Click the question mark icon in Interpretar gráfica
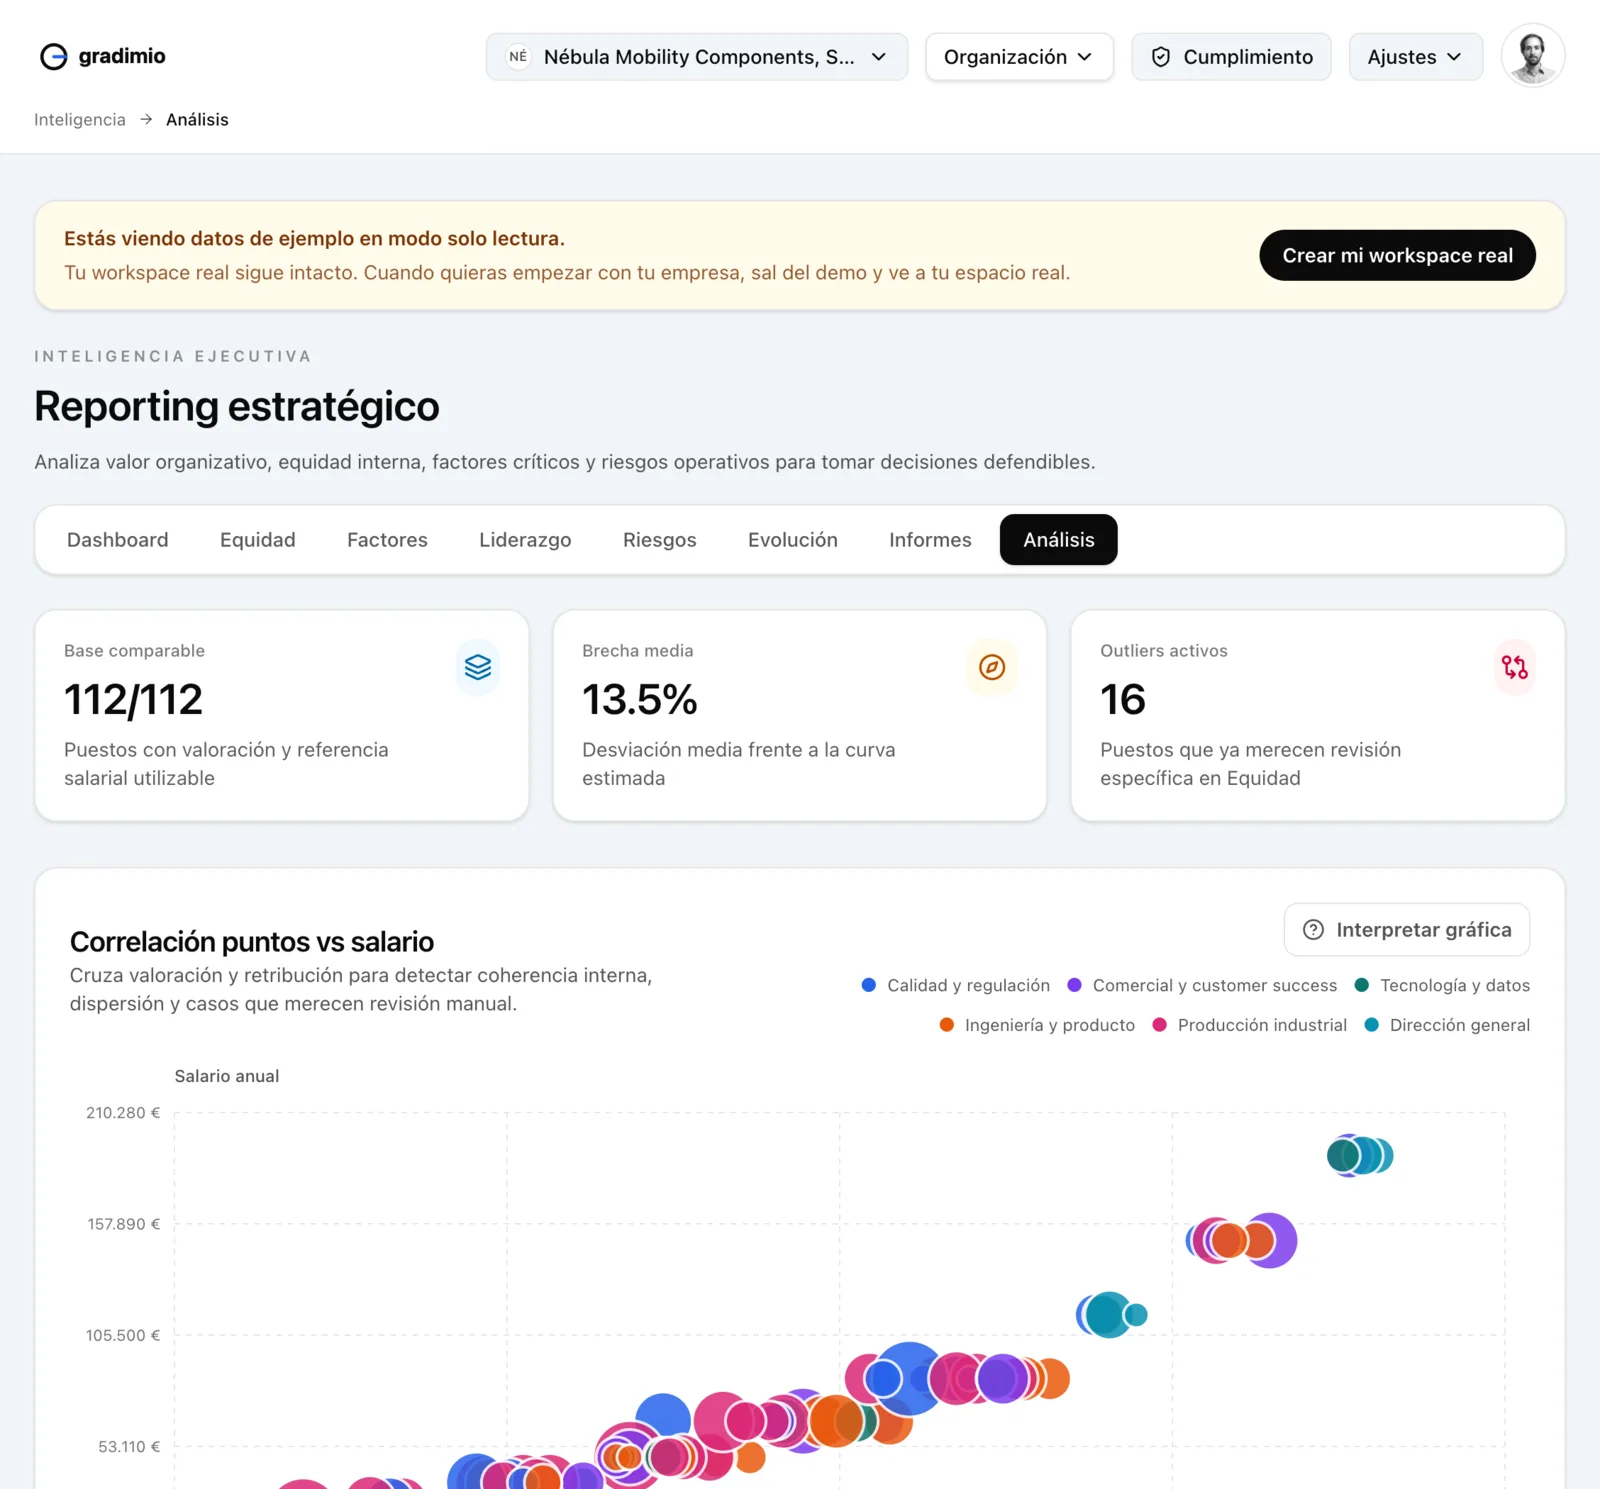 click(1313, 930)
